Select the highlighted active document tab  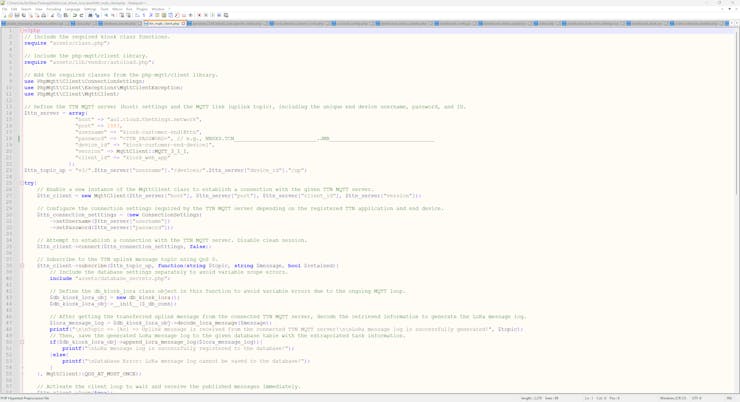coord(164,23)
